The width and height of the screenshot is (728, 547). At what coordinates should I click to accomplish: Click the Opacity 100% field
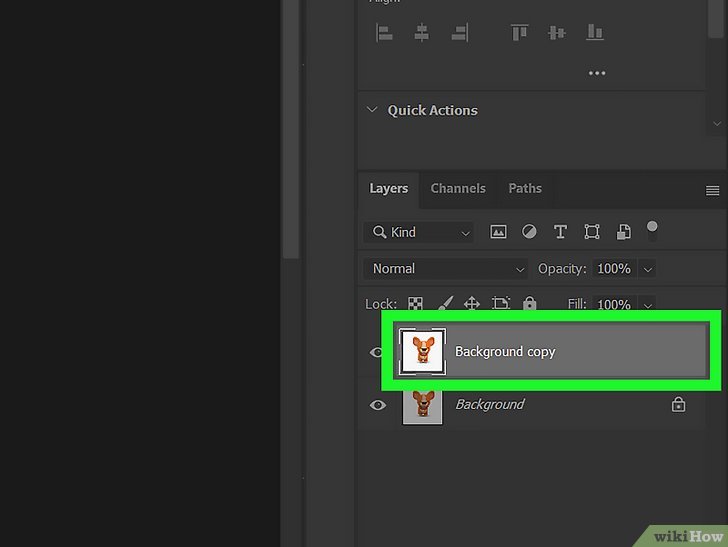(x=614, y=269)
